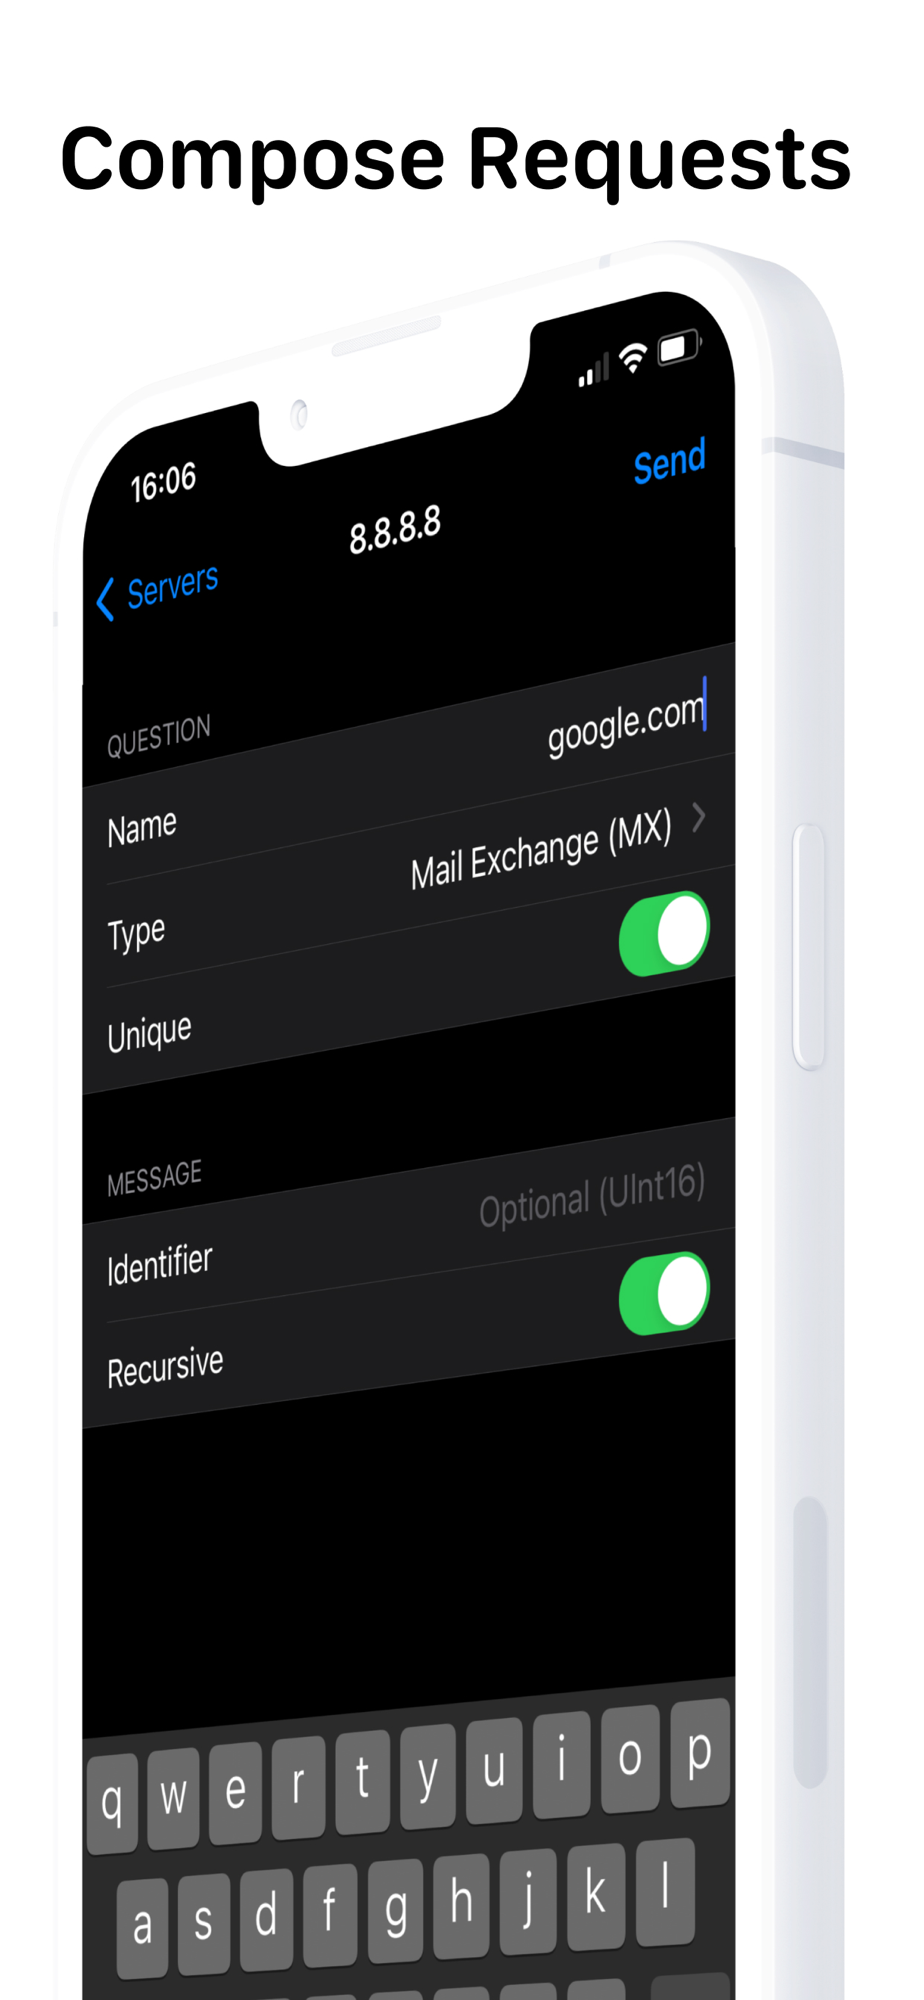Tap the p key on keyboard

(x=699, y=1752)
